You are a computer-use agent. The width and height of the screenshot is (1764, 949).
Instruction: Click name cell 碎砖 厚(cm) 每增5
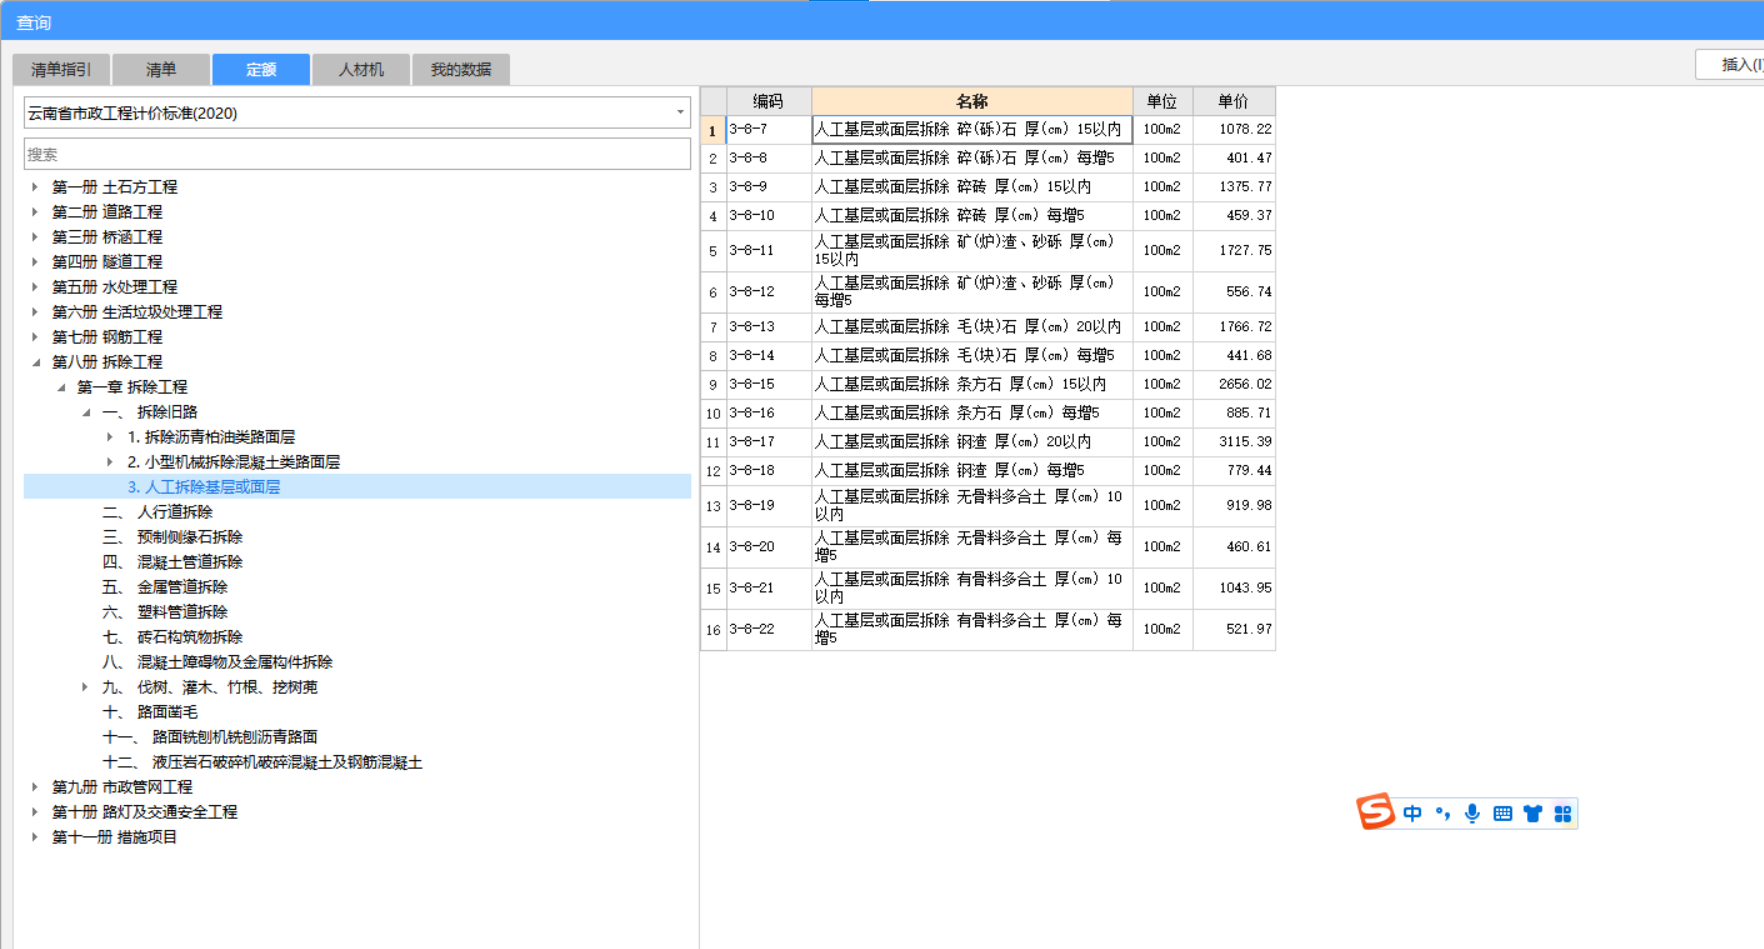pos(972,215)
